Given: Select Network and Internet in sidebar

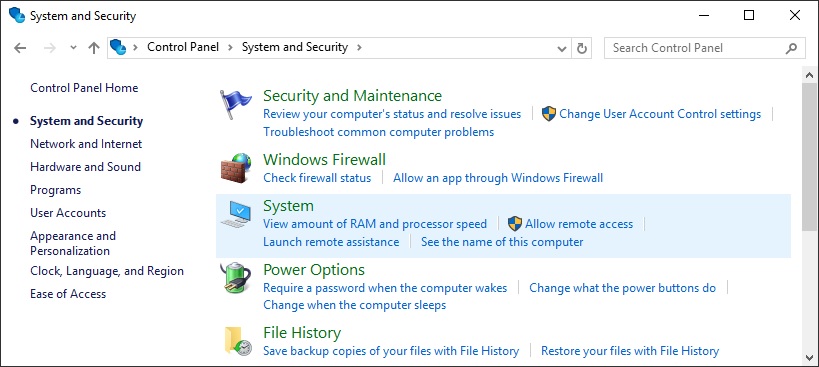Looking at the screenshot, I should tap(86, 144).
